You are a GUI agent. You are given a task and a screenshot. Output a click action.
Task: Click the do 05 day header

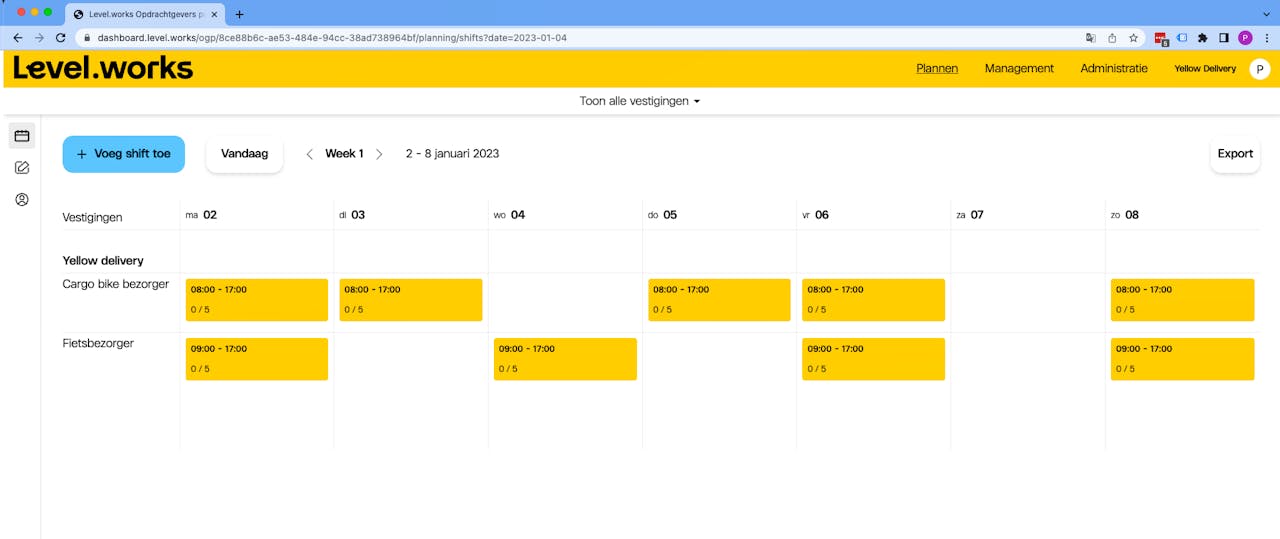click(662, 215)
